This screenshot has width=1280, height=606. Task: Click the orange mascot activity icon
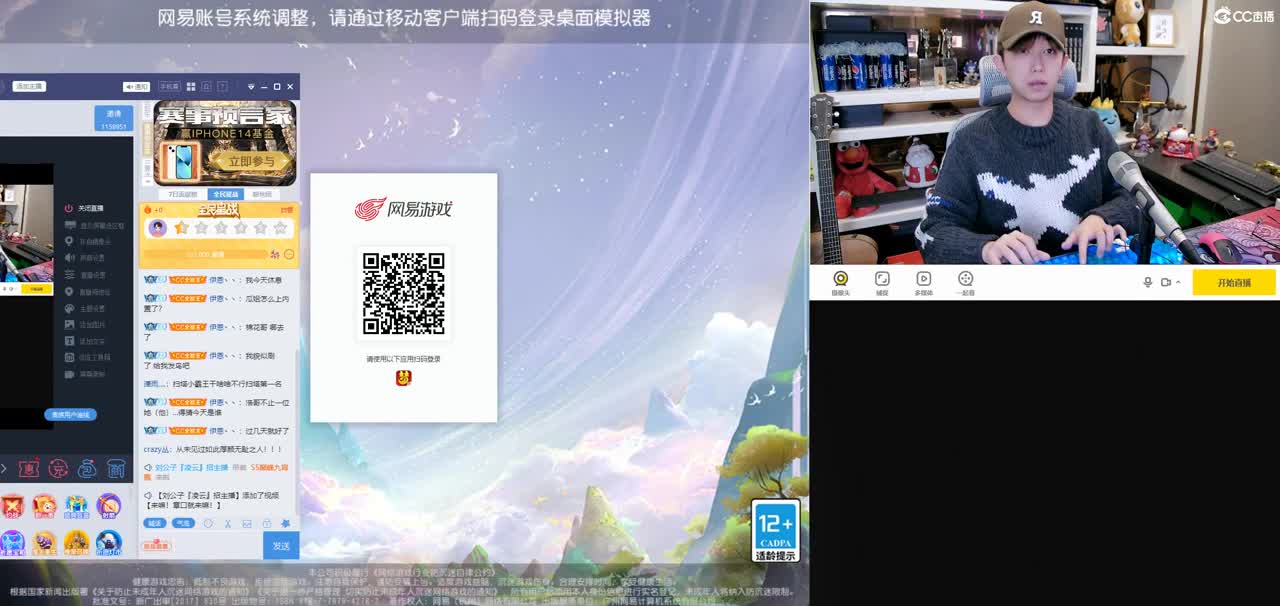(44, 507)
